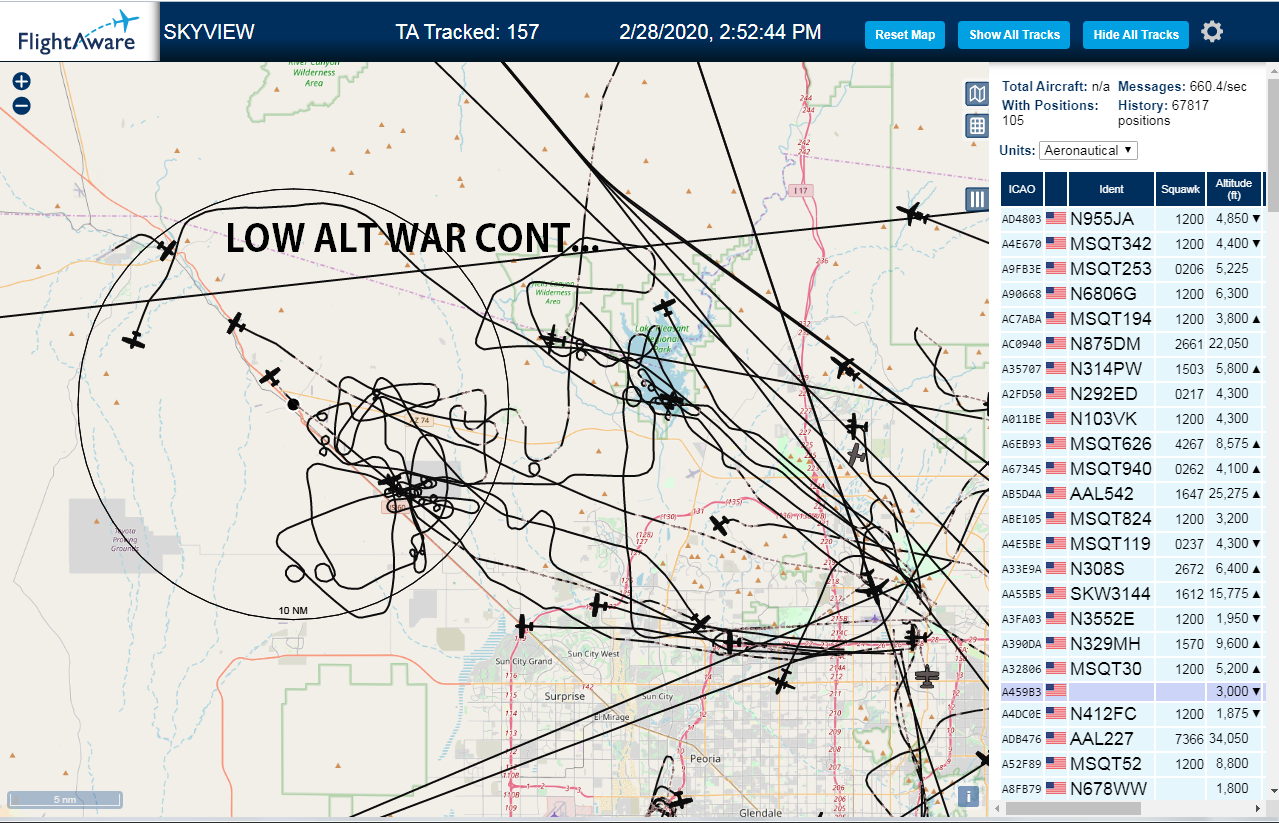Open the settings gear icon
This screenshot has width=1279, height=823.
1212,32
